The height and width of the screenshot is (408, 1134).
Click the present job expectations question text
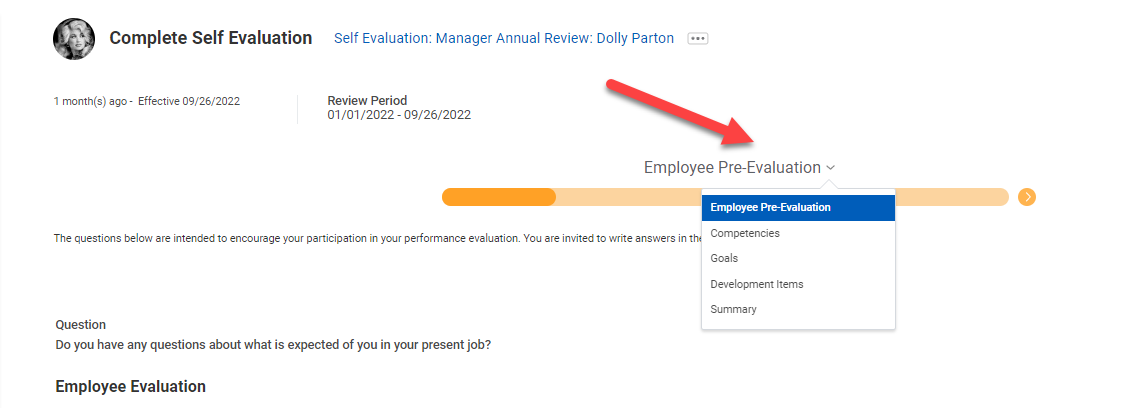click(x=273, y=344)
